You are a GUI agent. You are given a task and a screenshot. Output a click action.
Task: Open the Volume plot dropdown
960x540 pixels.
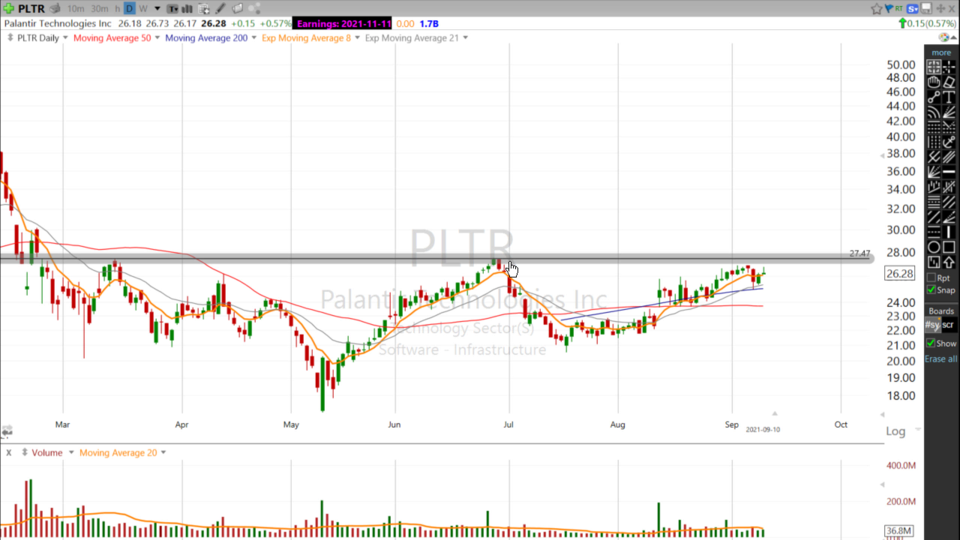[x=71, y=452]
